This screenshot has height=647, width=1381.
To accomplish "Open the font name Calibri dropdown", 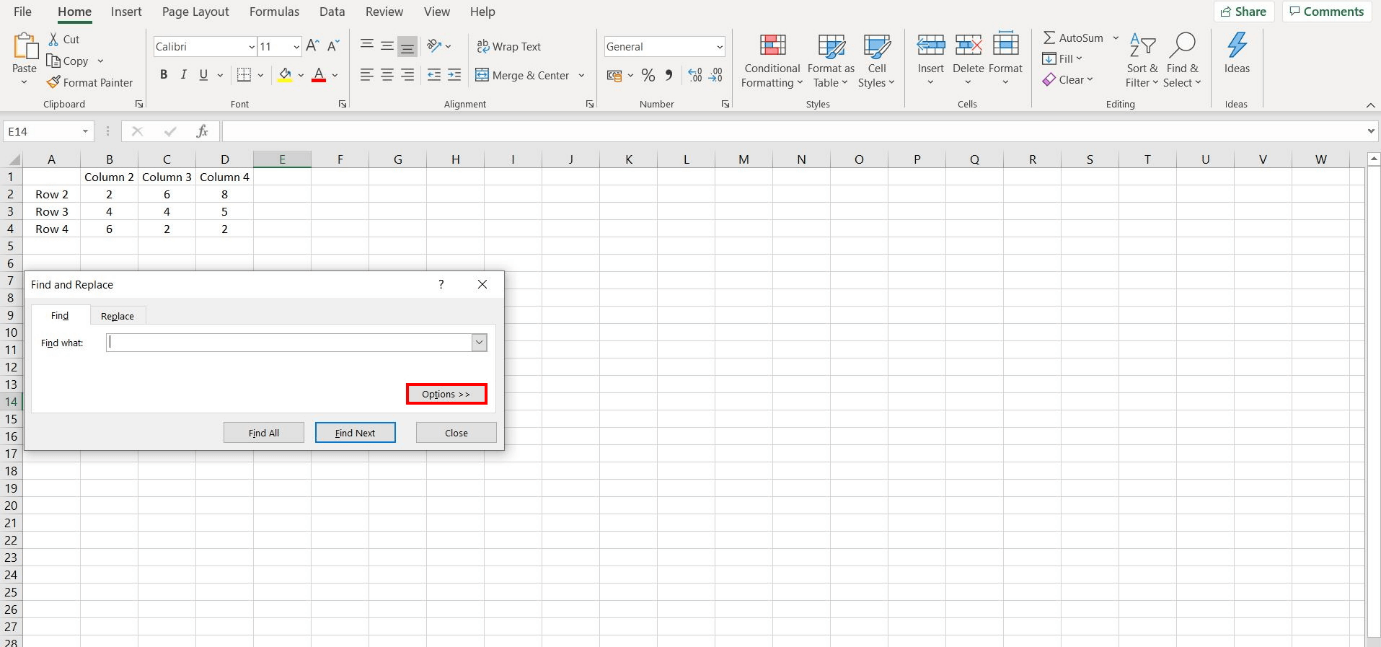I will (251, 47).
